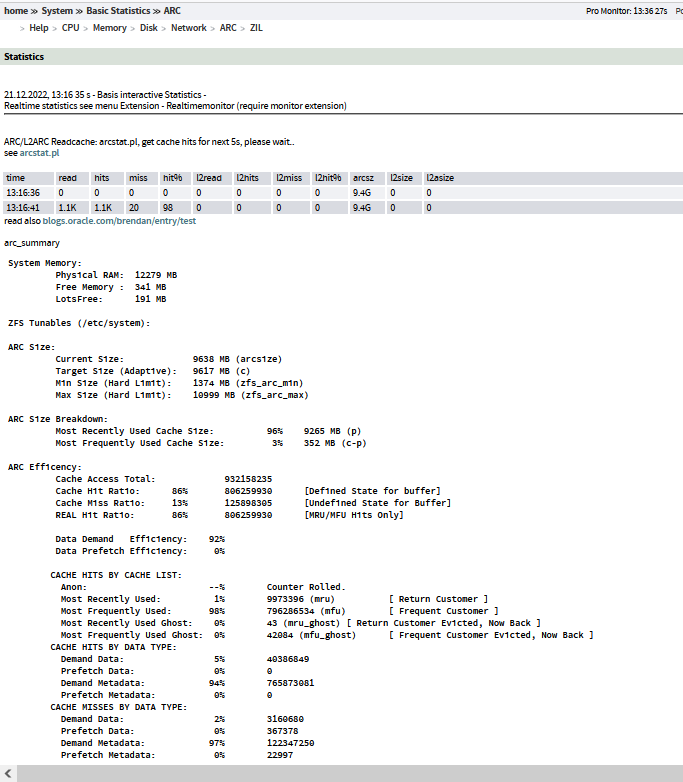Open the System breadcrumb menu
Image resolution: width=683 pixels, height=782 pixels.
[57, 10]
